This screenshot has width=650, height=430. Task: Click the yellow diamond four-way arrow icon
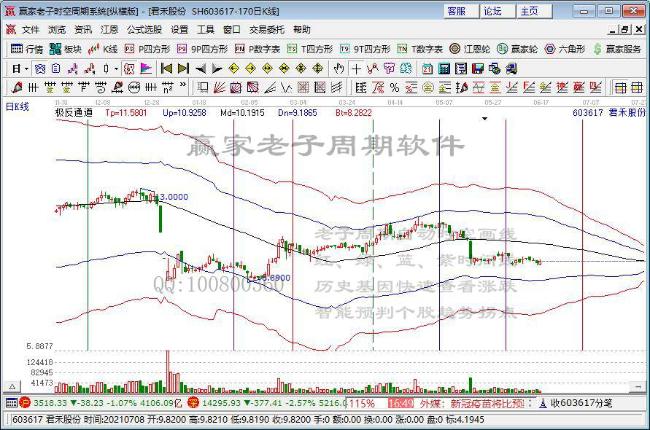tap(318, 68)
